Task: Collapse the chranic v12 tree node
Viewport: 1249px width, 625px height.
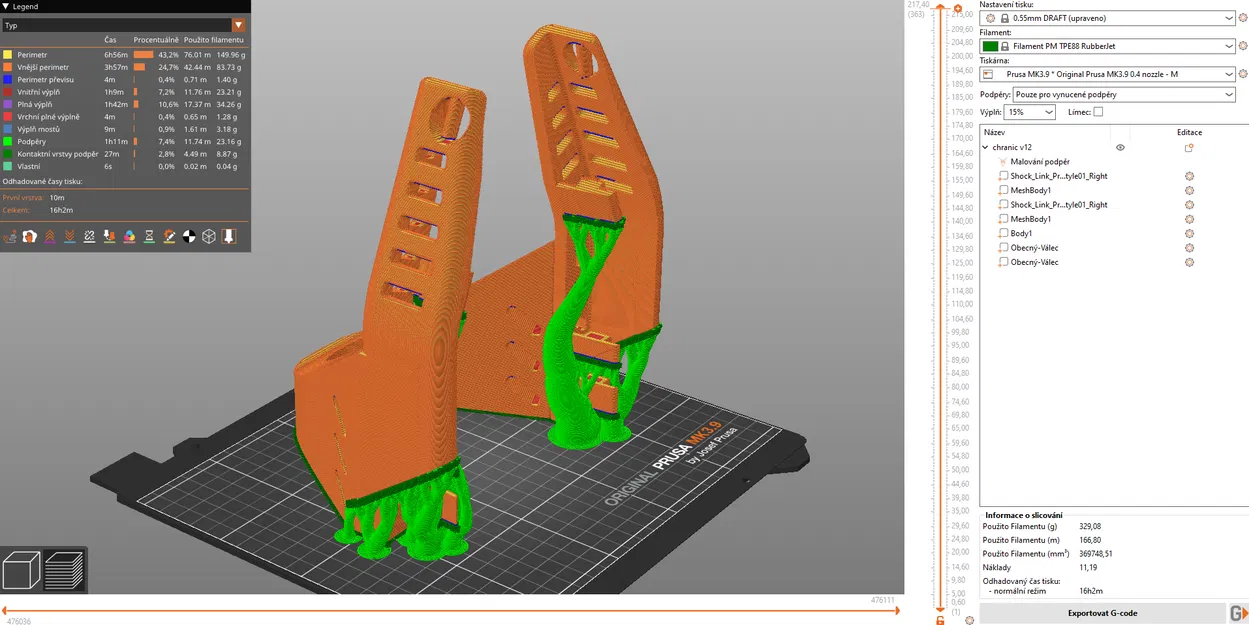Action: tap(985, 147)
